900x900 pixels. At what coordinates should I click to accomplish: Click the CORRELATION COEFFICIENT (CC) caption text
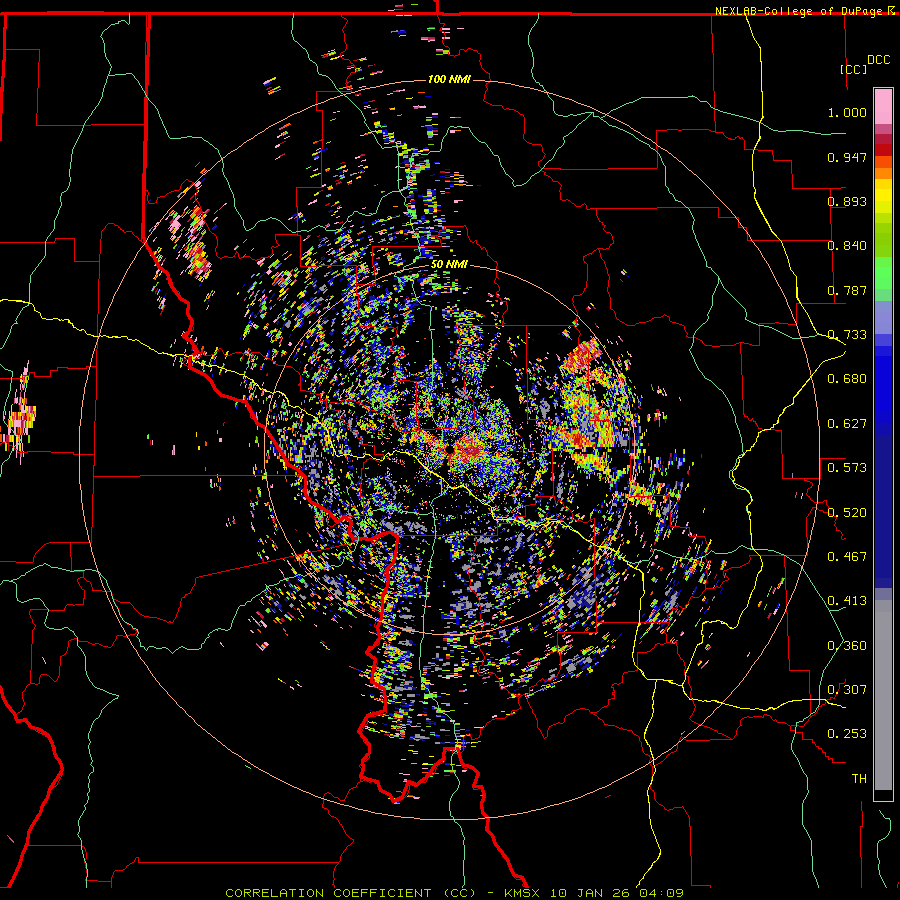(x=351, y=893)
